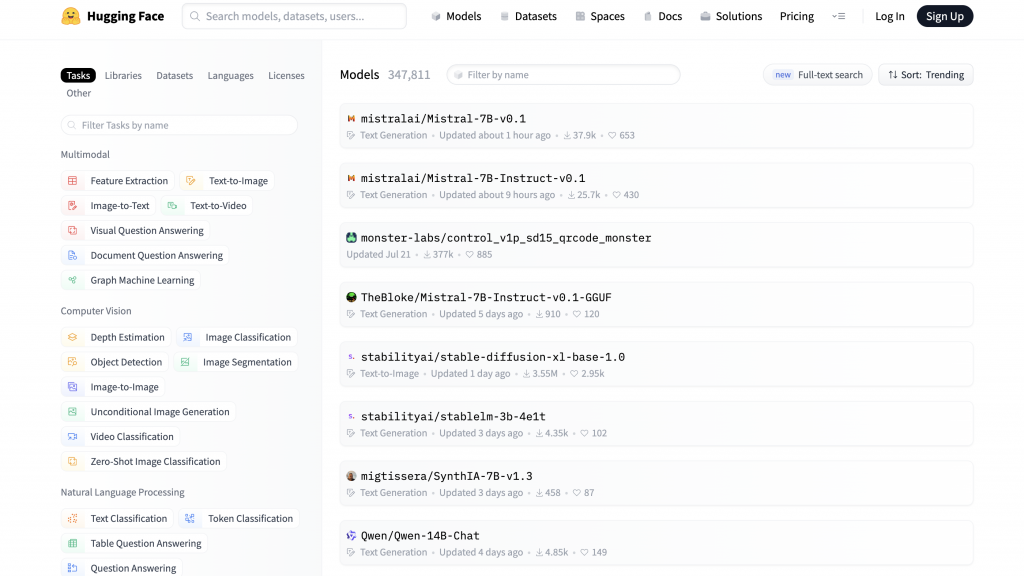Screen dimensions: 1024x576
Task: Click the Visual Question Answering icon
Action: (72, 231)
